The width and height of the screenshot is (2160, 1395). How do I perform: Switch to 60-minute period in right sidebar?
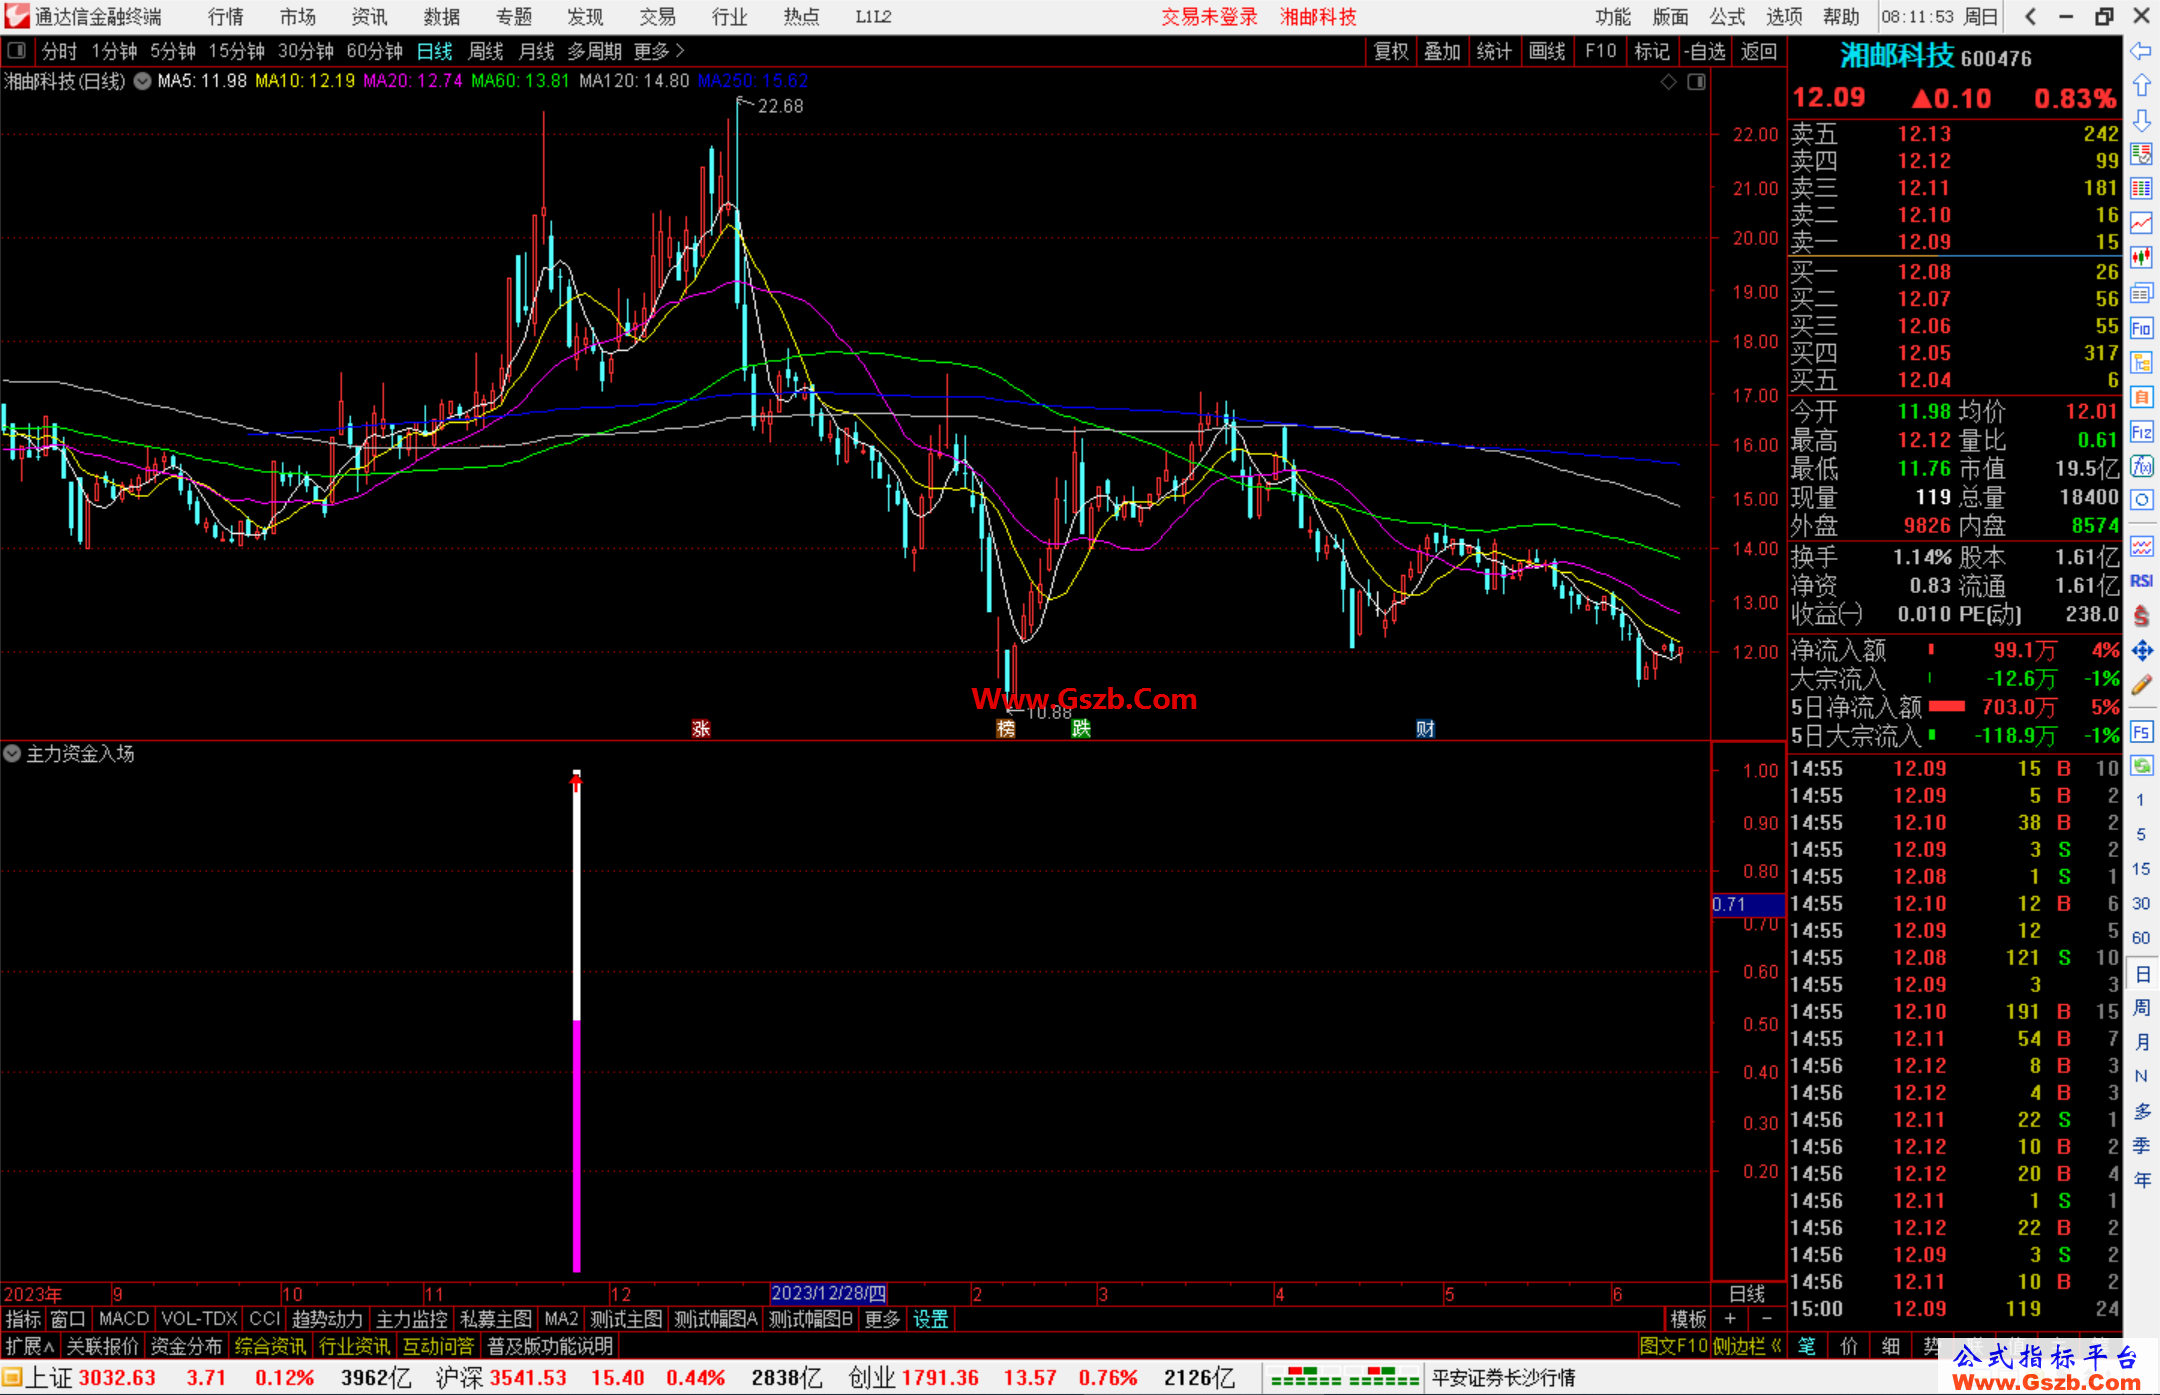pos(2140,938)
